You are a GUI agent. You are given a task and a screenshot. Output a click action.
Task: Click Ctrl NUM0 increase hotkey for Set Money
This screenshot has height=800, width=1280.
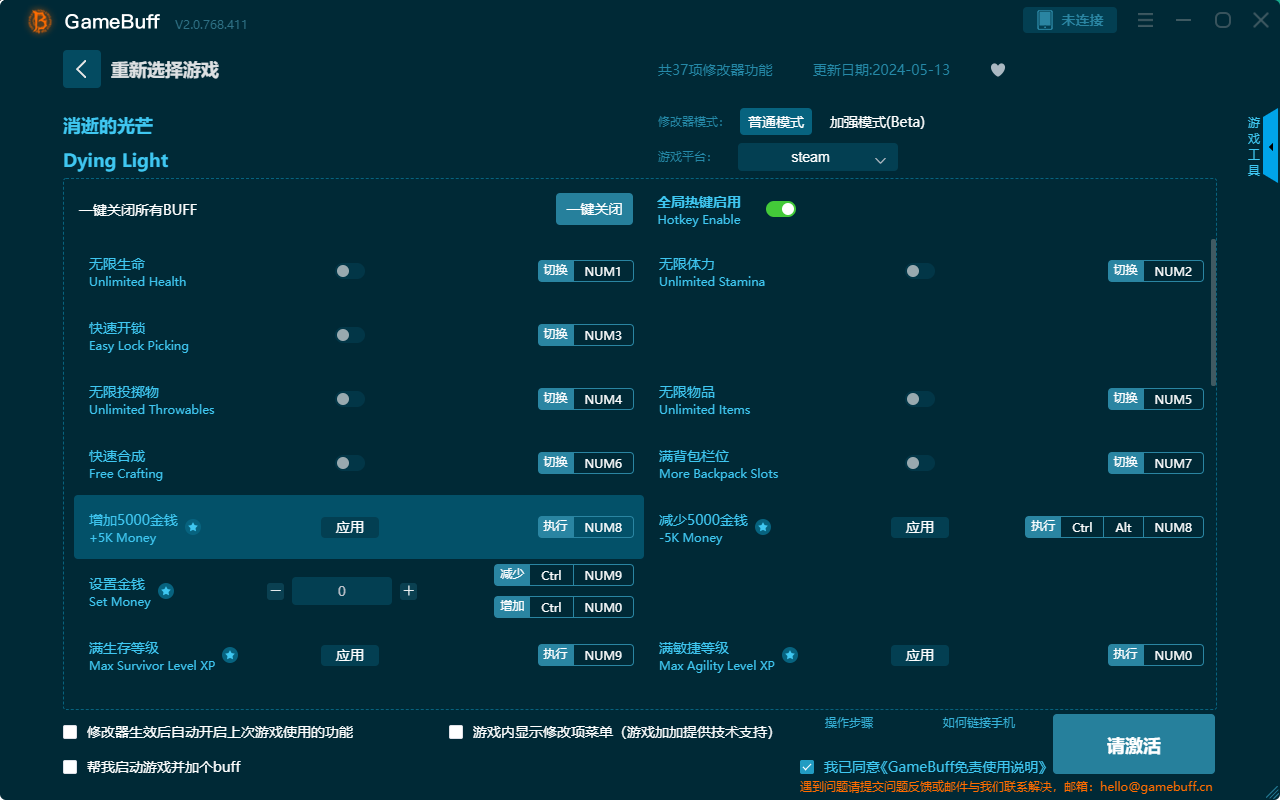(x=564, y=607)
